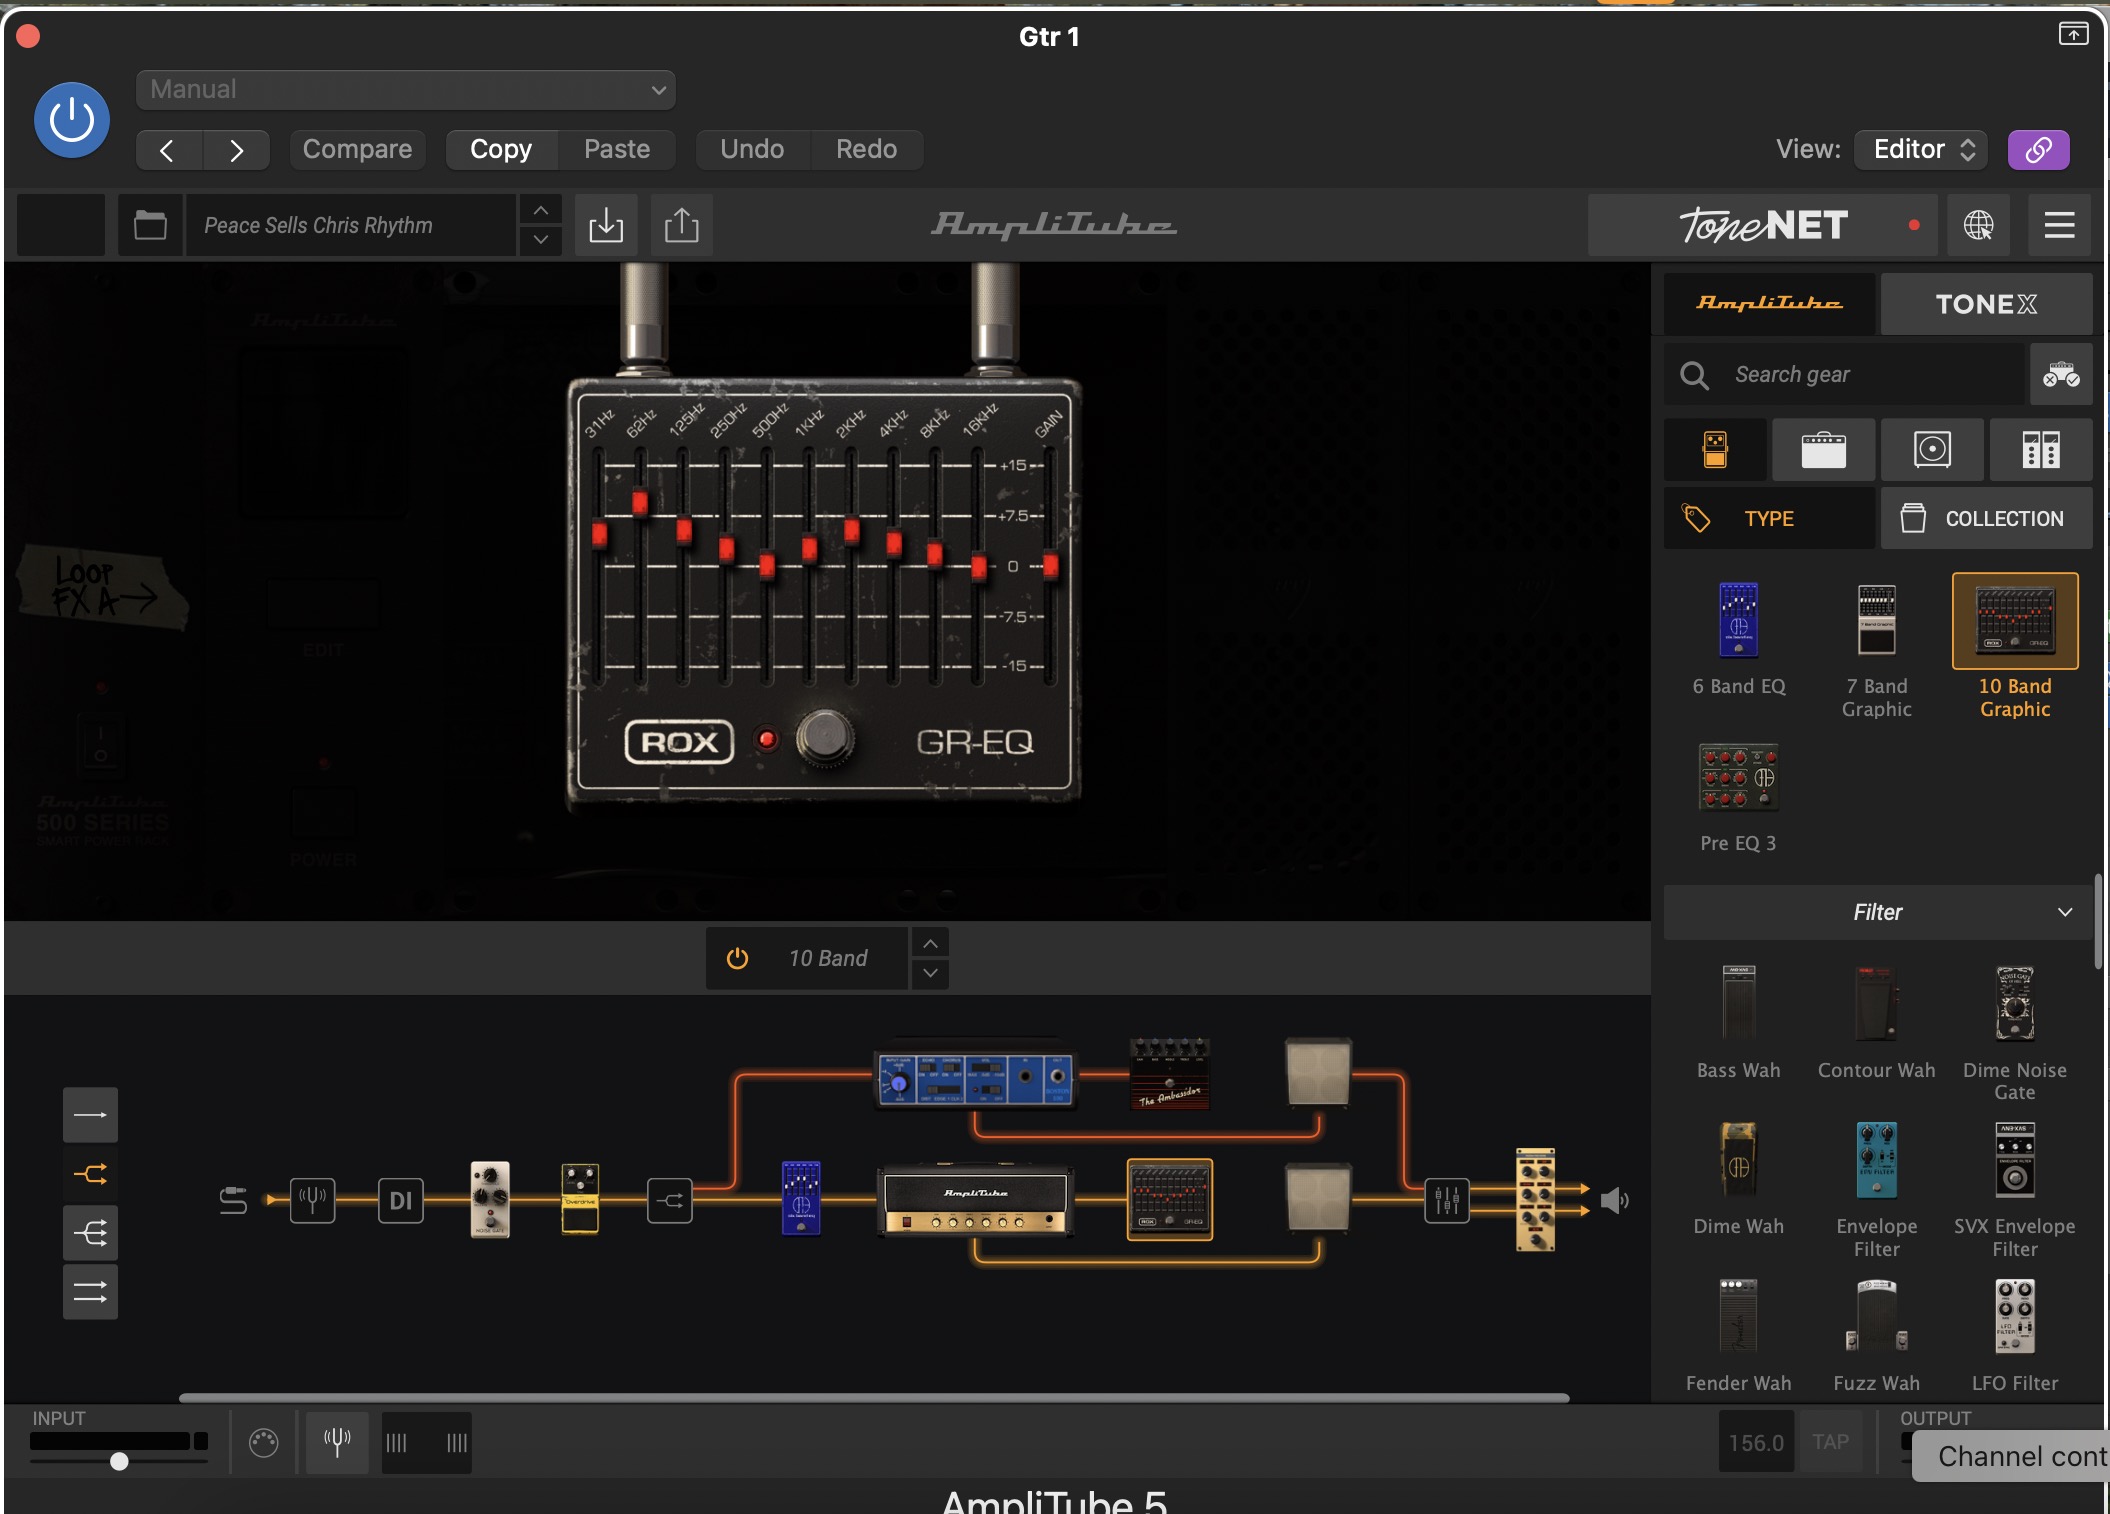
Task: Collapse the Filter category section
Action: (1877, 912)
